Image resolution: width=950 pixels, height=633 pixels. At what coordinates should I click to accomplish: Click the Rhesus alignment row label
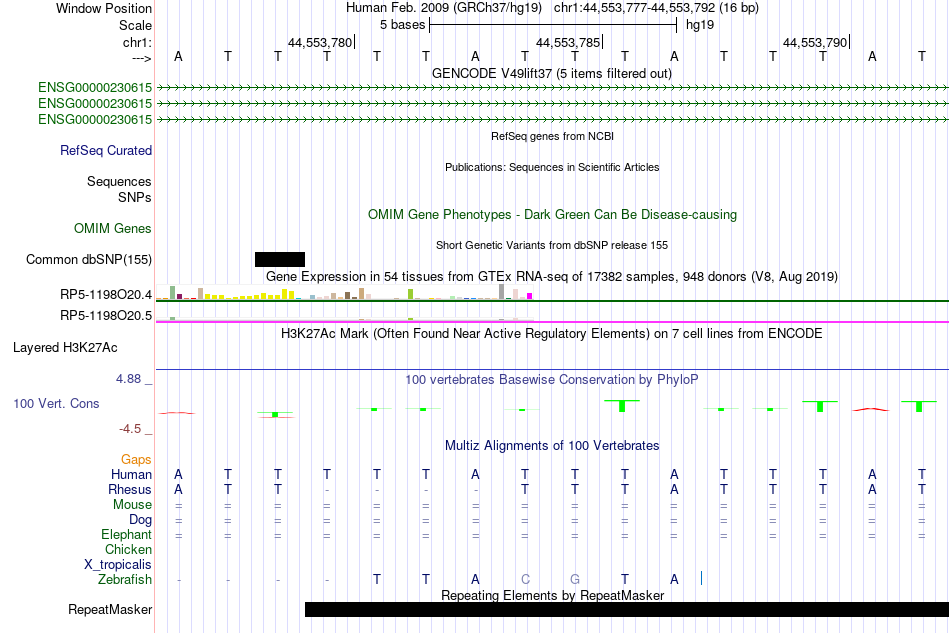tap(130, 489)
